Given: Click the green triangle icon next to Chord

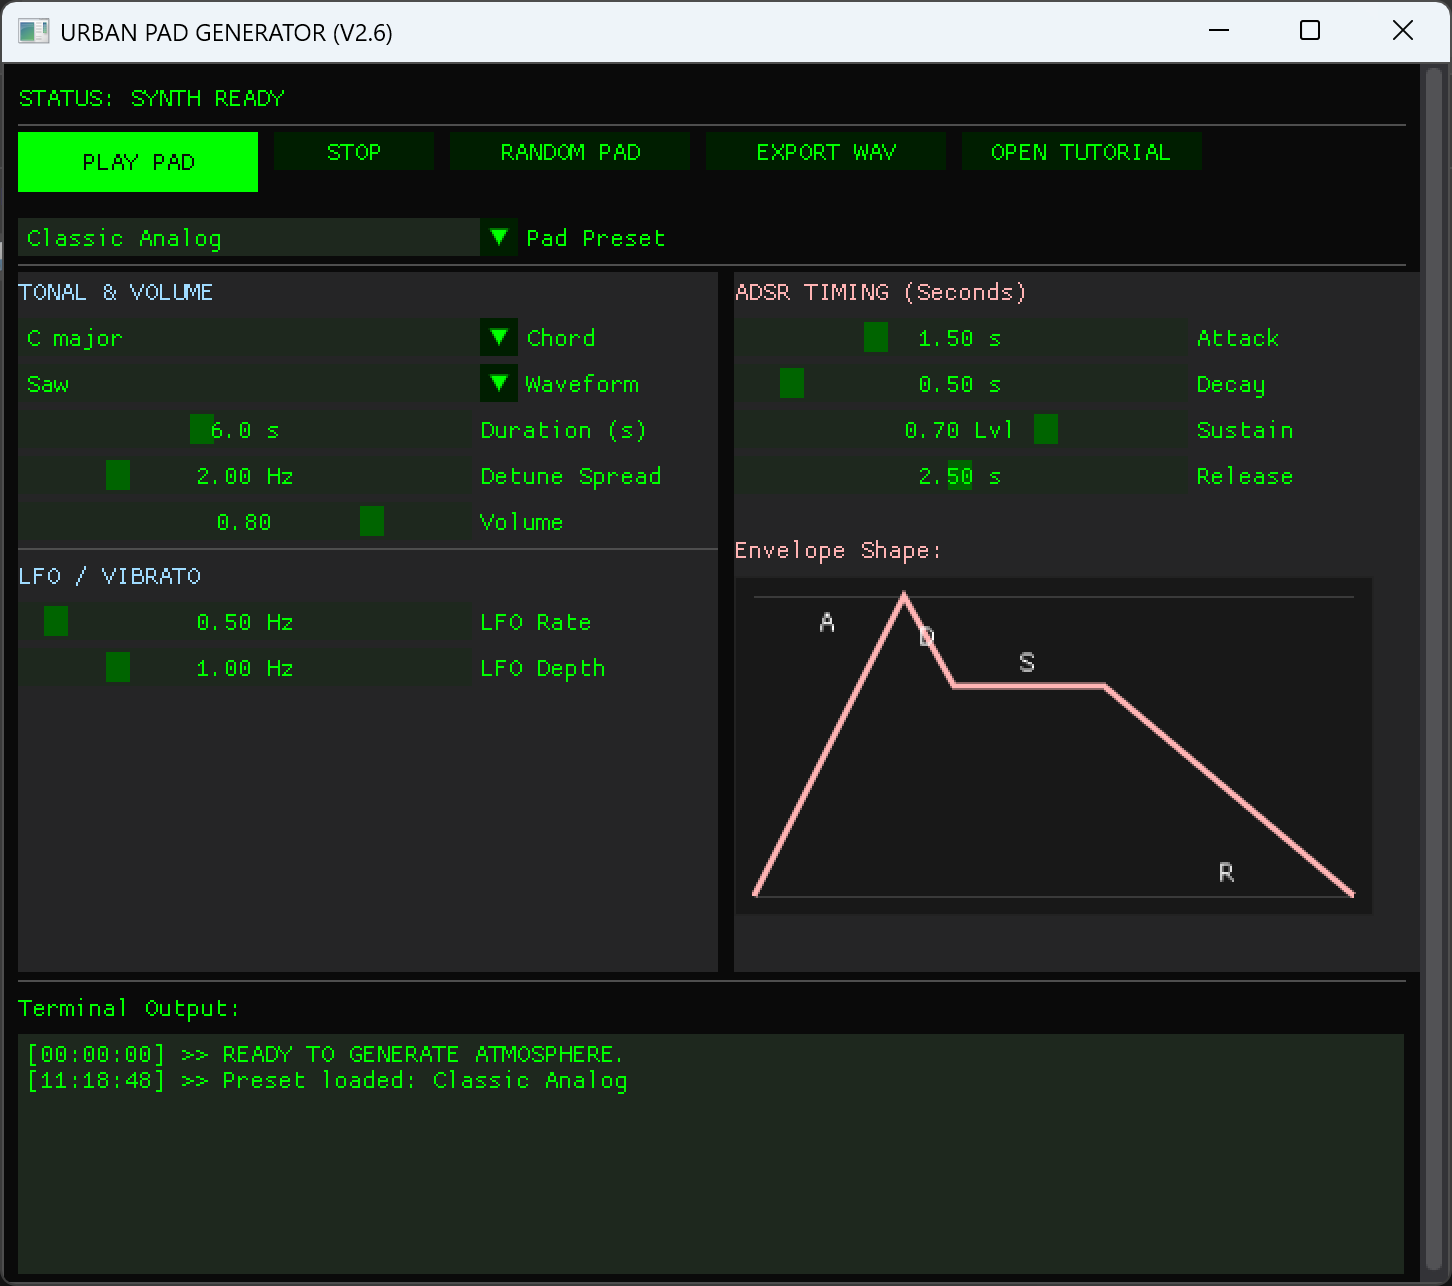Looking at the screenshot, I should (498, 337).
